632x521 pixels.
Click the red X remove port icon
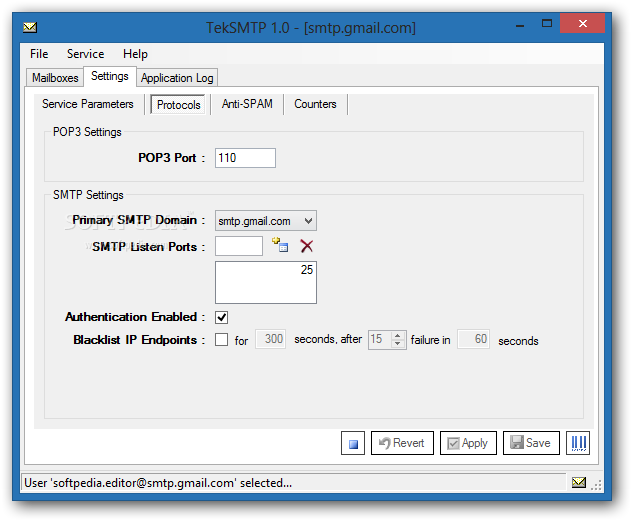pos(307,246)
